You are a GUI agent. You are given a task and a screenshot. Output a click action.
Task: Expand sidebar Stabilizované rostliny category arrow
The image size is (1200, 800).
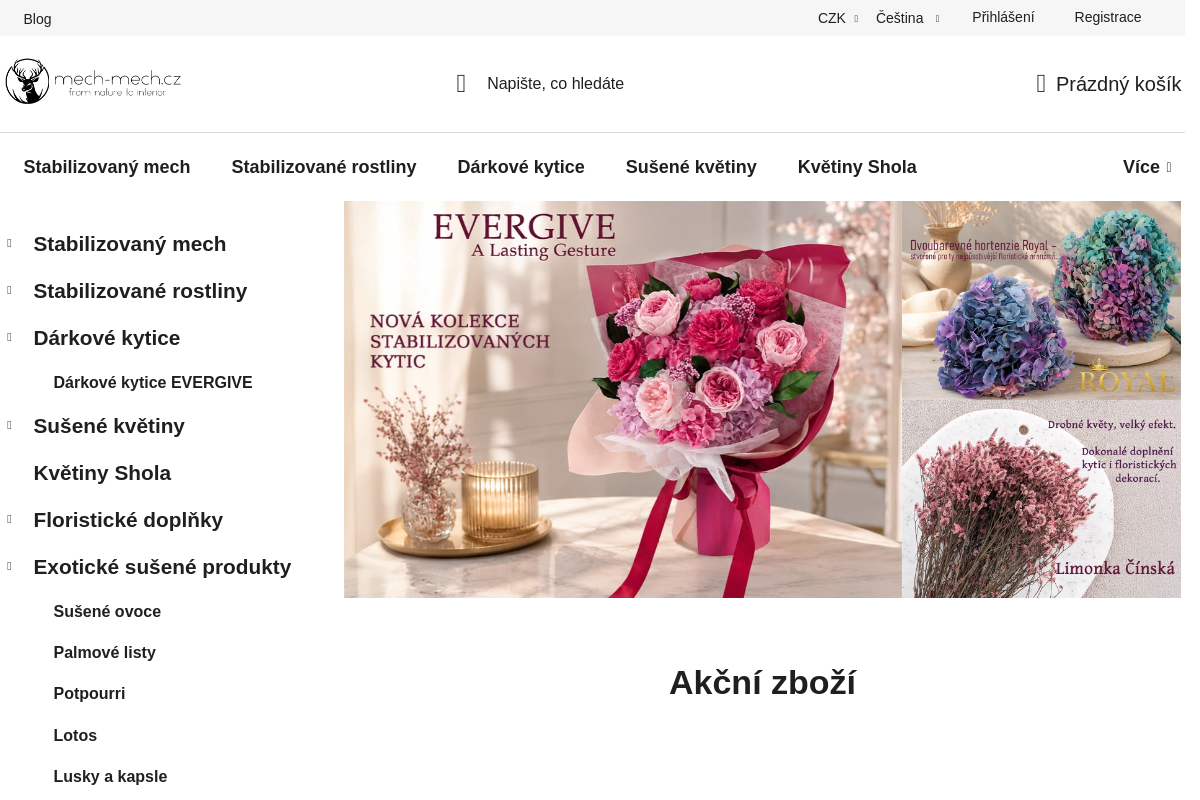(x=10, y=291)
